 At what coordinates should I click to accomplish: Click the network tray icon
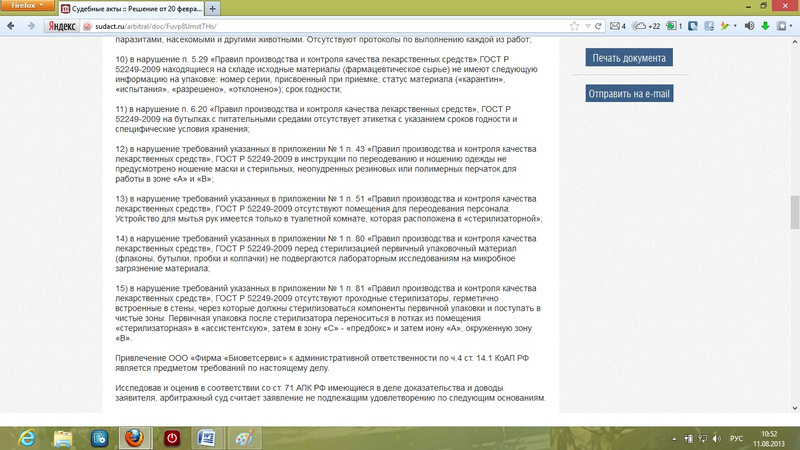[x=703, y=439]
